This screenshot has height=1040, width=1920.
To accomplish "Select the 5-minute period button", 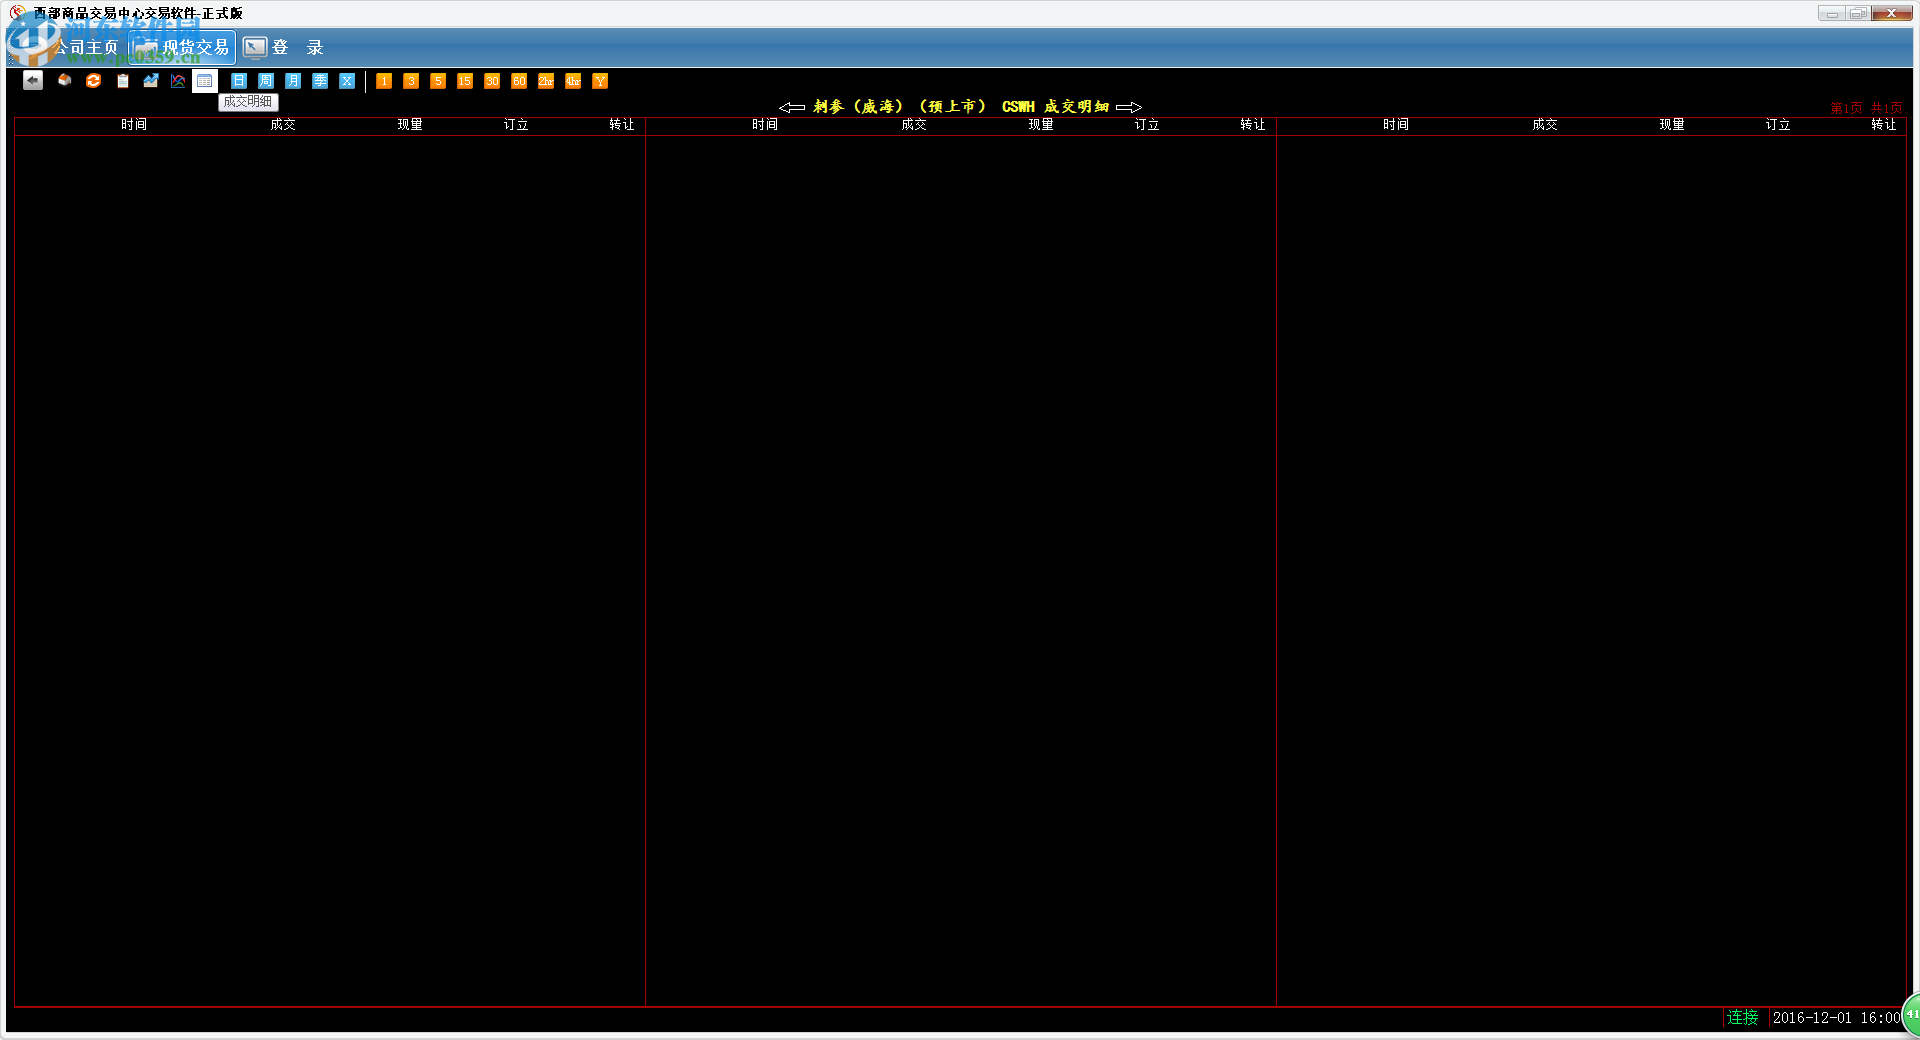I will coord(438,81).
